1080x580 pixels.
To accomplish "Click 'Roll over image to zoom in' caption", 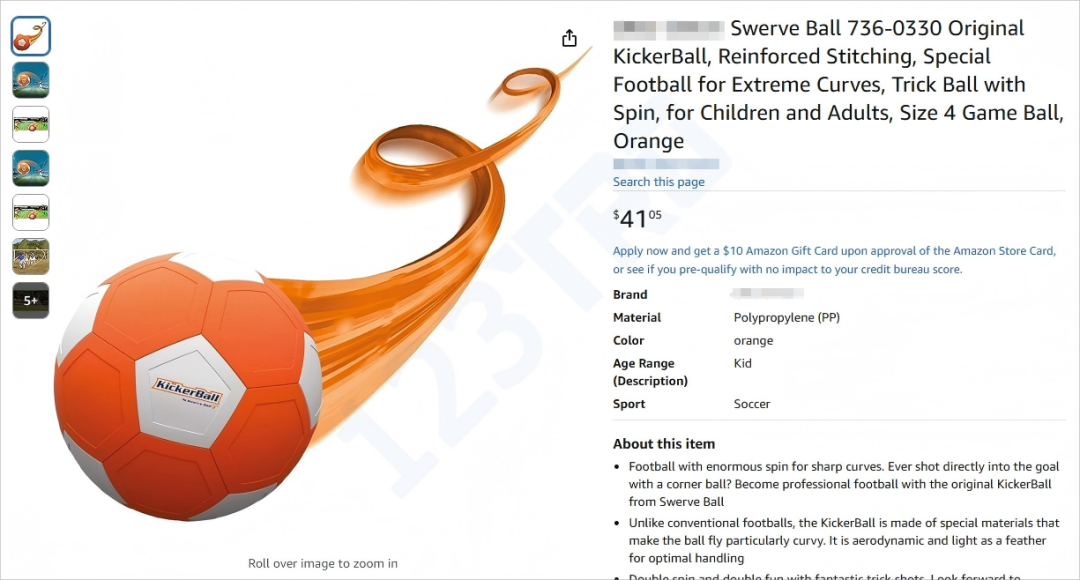I will [x=322, y=563].
